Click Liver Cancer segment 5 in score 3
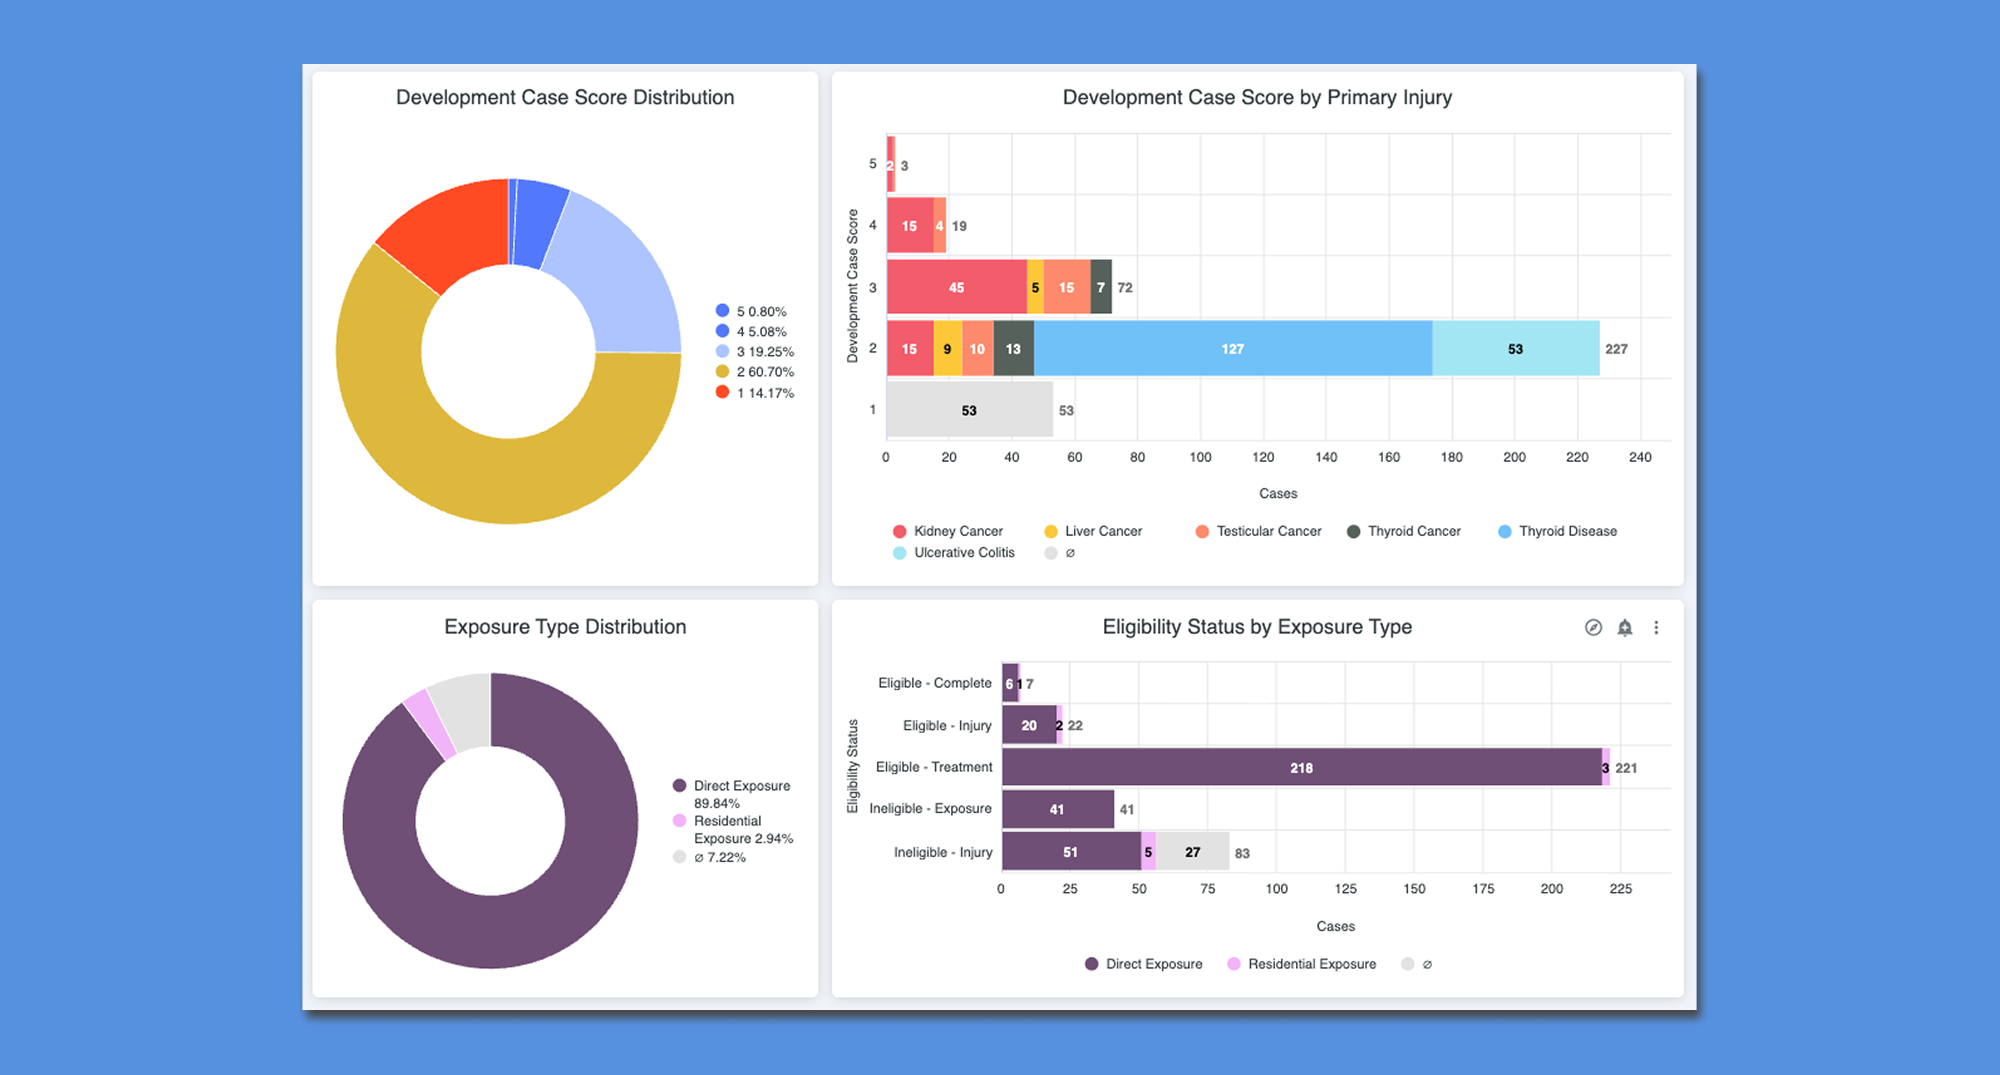 pyautogui.click(x=1035, y=287)
